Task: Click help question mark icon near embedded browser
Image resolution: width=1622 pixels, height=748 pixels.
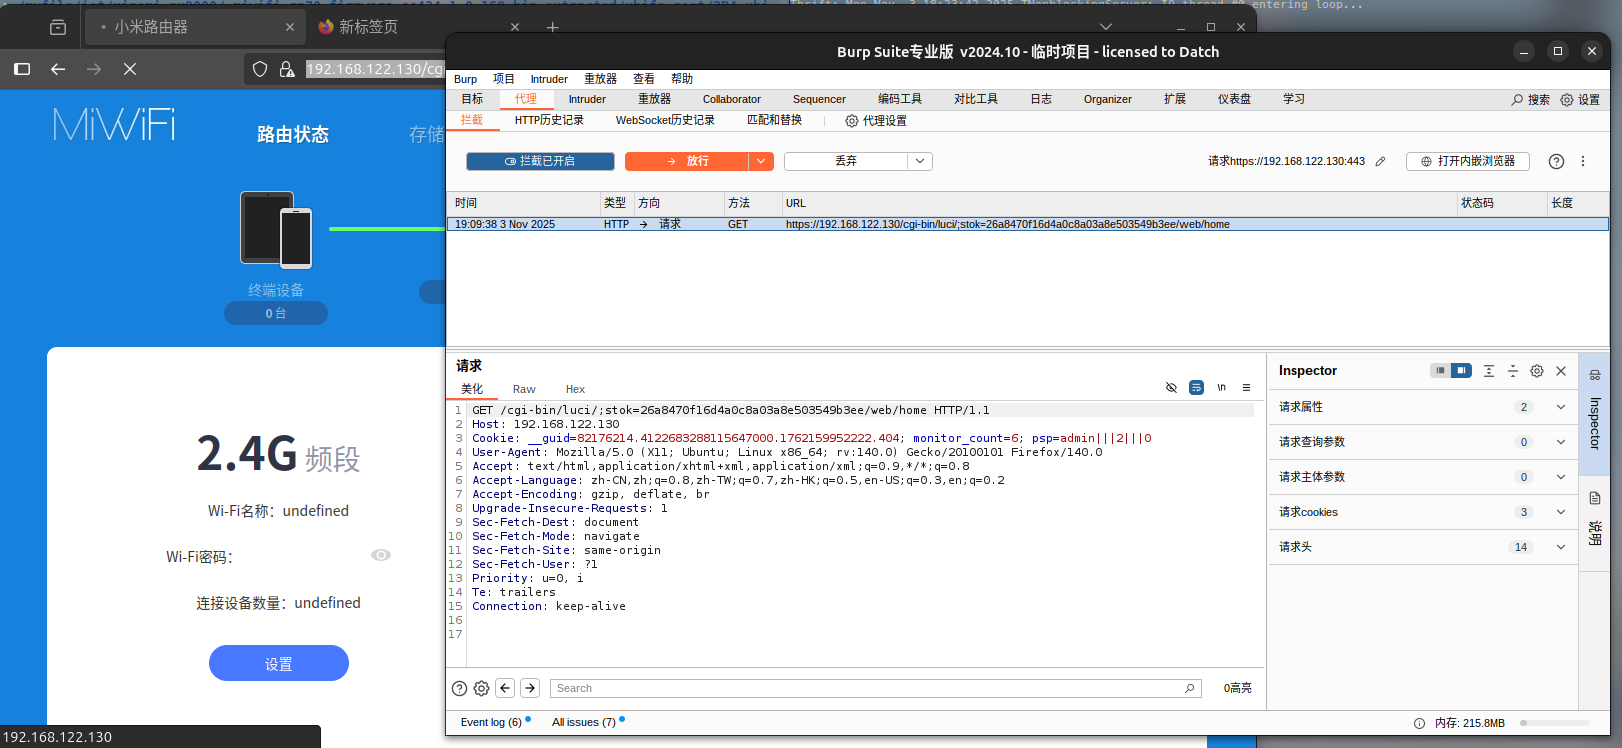Action: click(x=1556, y=162)
